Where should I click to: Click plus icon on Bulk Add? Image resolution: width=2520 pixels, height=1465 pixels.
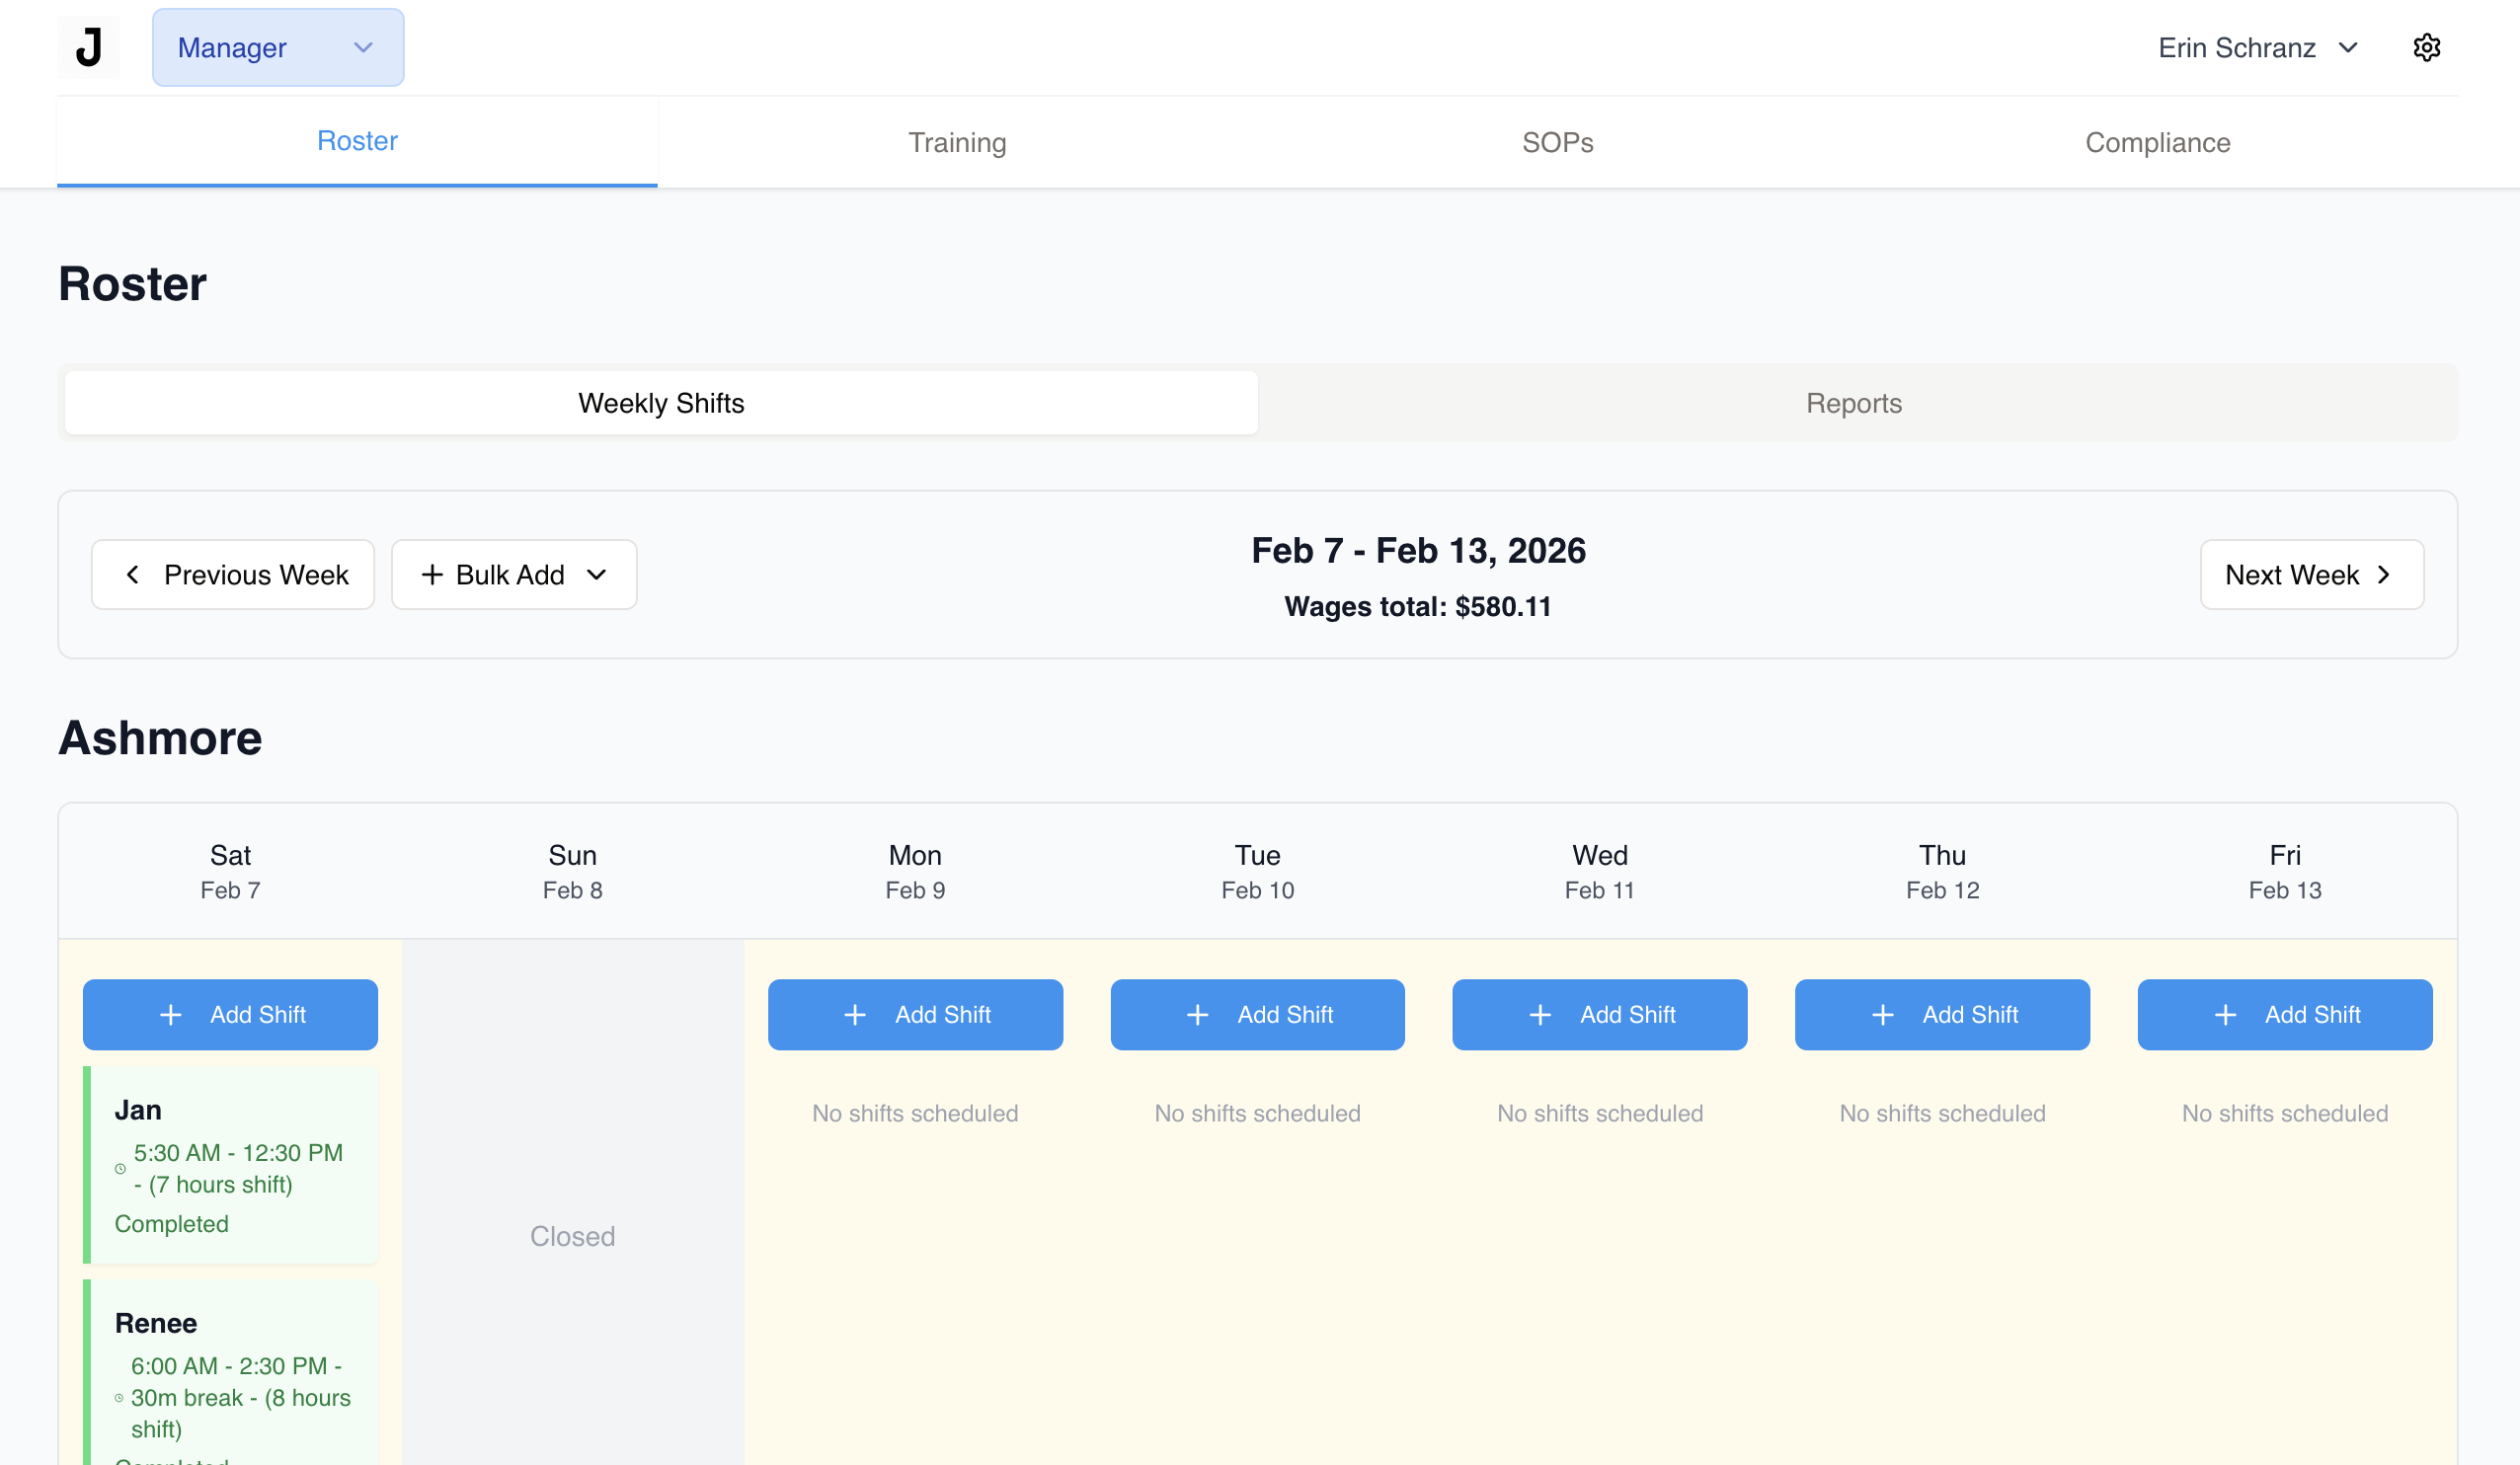coord(432,574)
